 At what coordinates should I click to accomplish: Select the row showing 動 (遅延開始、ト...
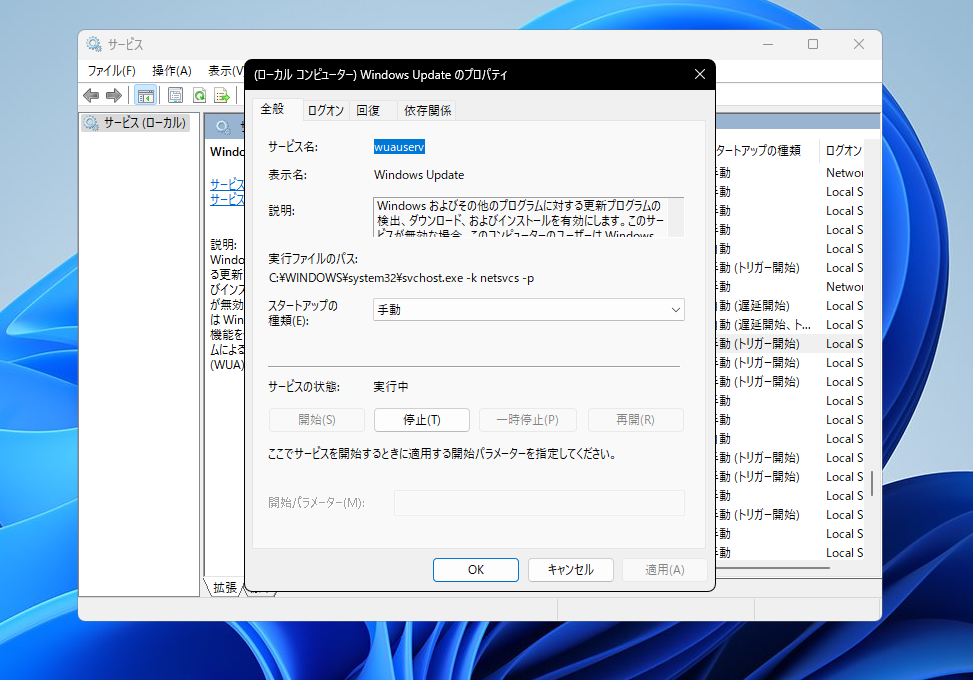point(791,325)
